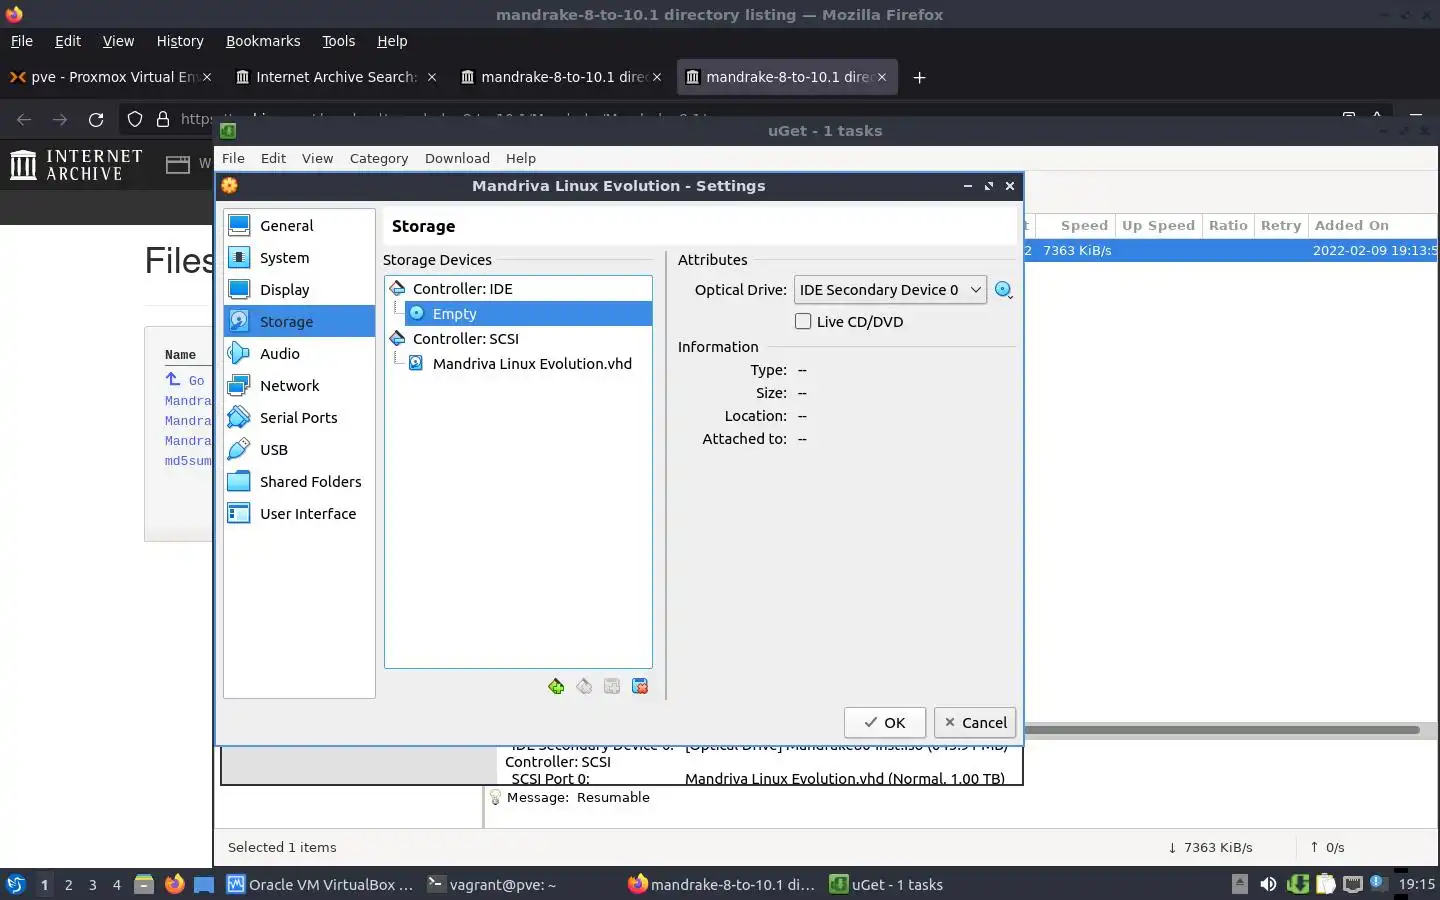The height and width of the screenshot is (900, 1440).
Task: Open Serial Ports settings category
Action: tap(299, 418)
